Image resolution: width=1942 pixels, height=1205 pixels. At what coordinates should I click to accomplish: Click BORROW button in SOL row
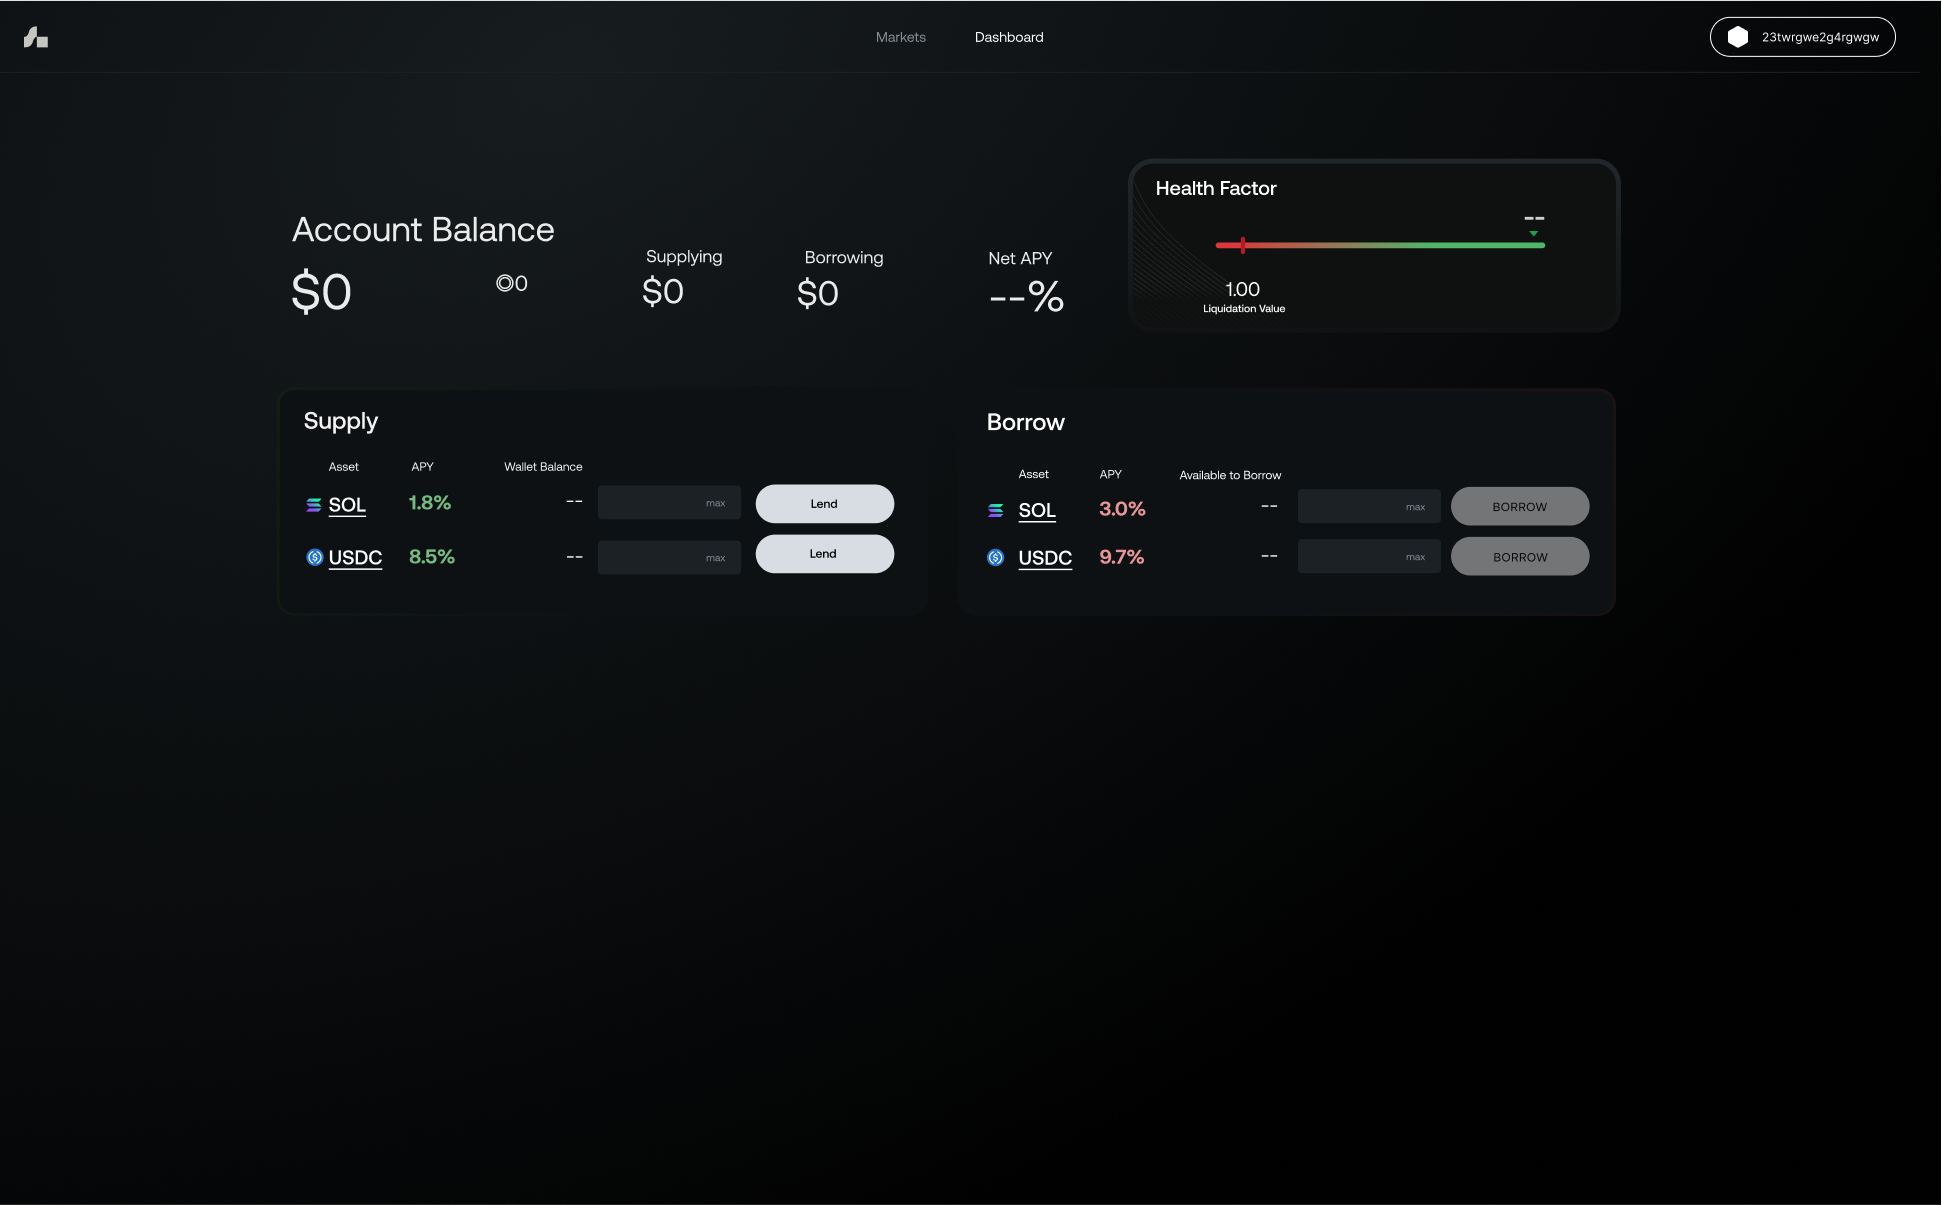tap(1519, 507)
